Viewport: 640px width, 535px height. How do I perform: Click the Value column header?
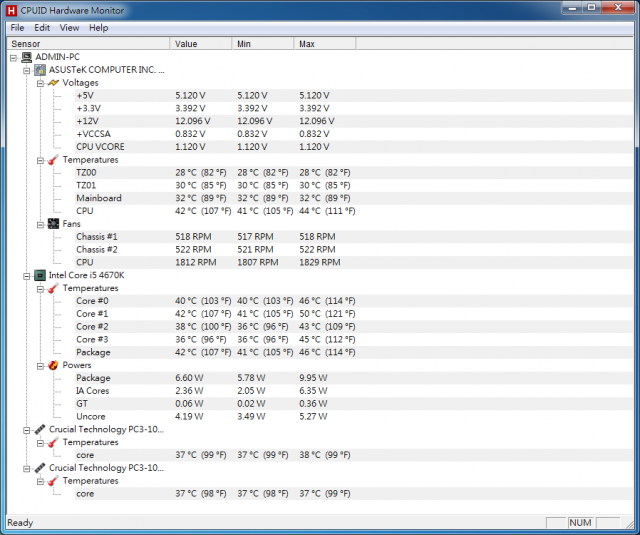[x=201, y=44]
